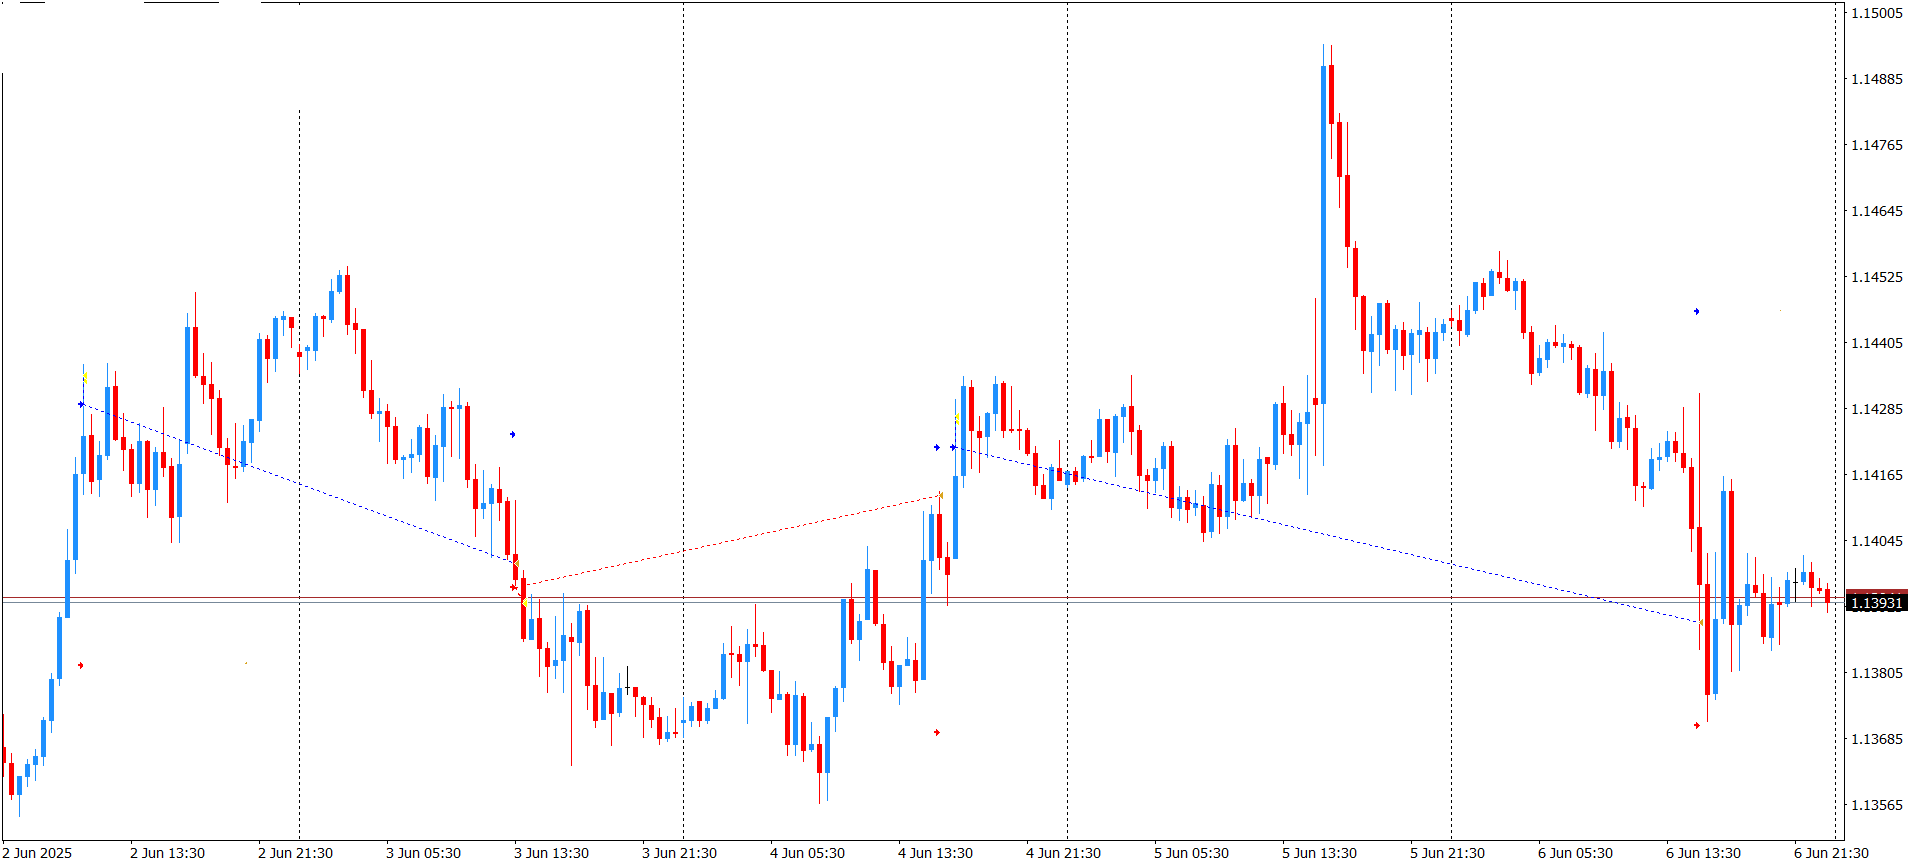Click the 1.14045 price axis label
The width and height of the screenshot is (1916, 867).
tap(1877, 541)
